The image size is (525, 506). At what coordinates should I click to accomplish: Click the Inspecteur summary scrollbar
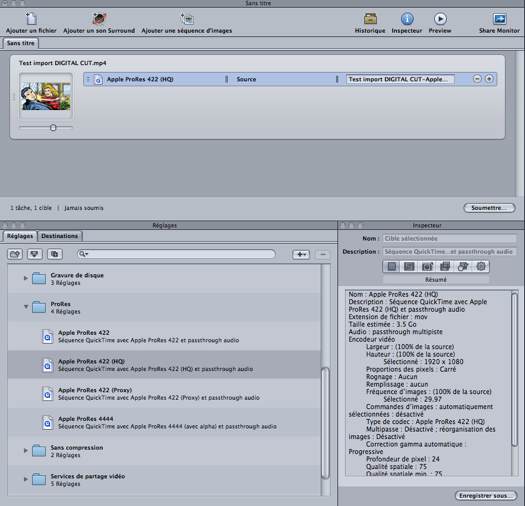point(515,369)
